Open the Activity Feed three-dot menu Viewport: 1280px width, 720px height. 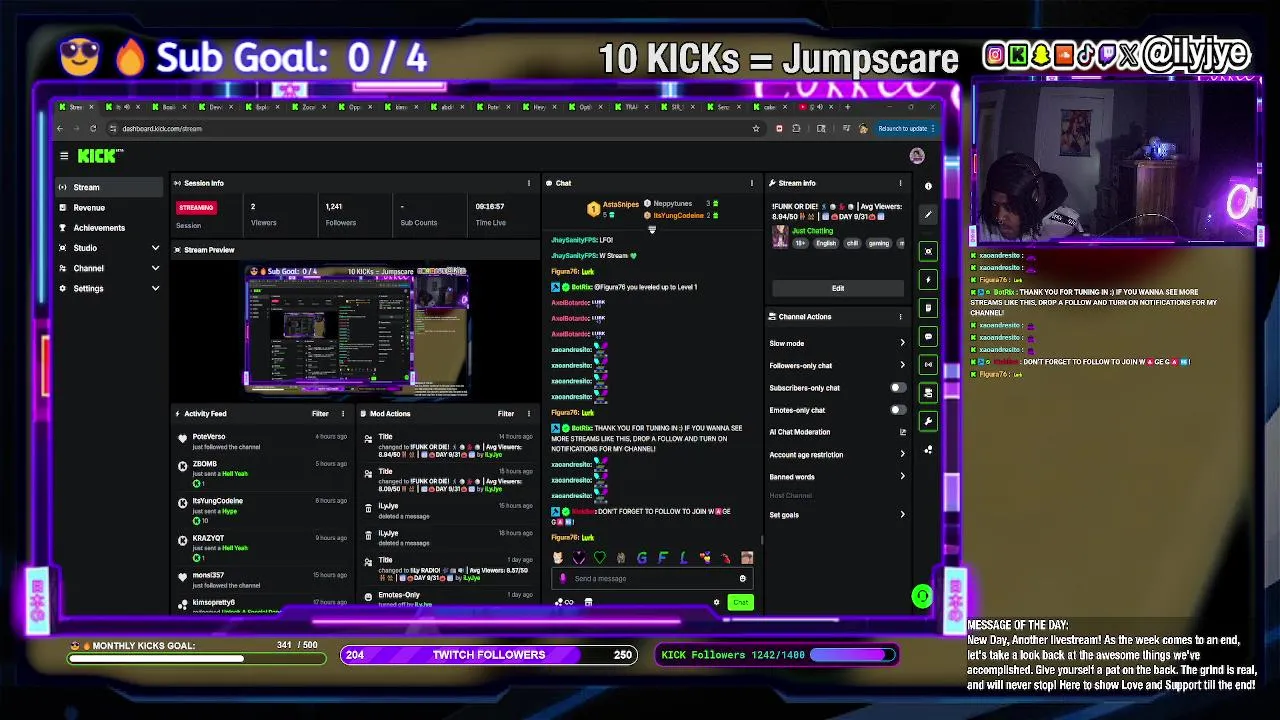[343, 414]
